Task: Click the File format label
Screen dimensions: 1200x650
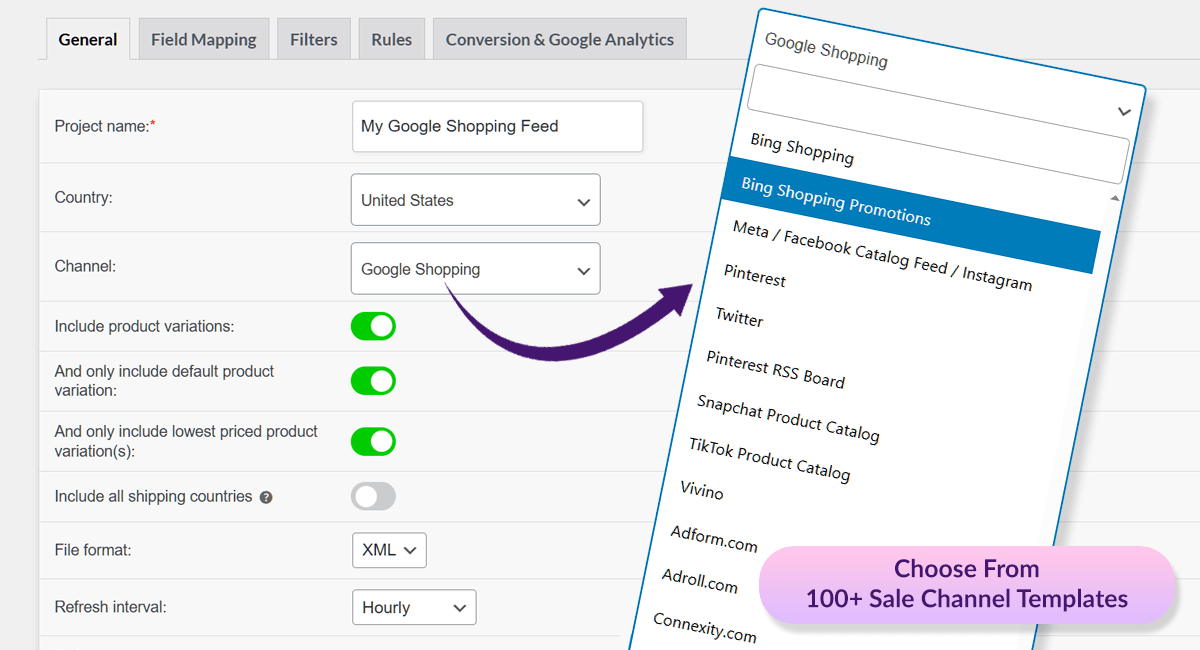Action: [93, 549]
